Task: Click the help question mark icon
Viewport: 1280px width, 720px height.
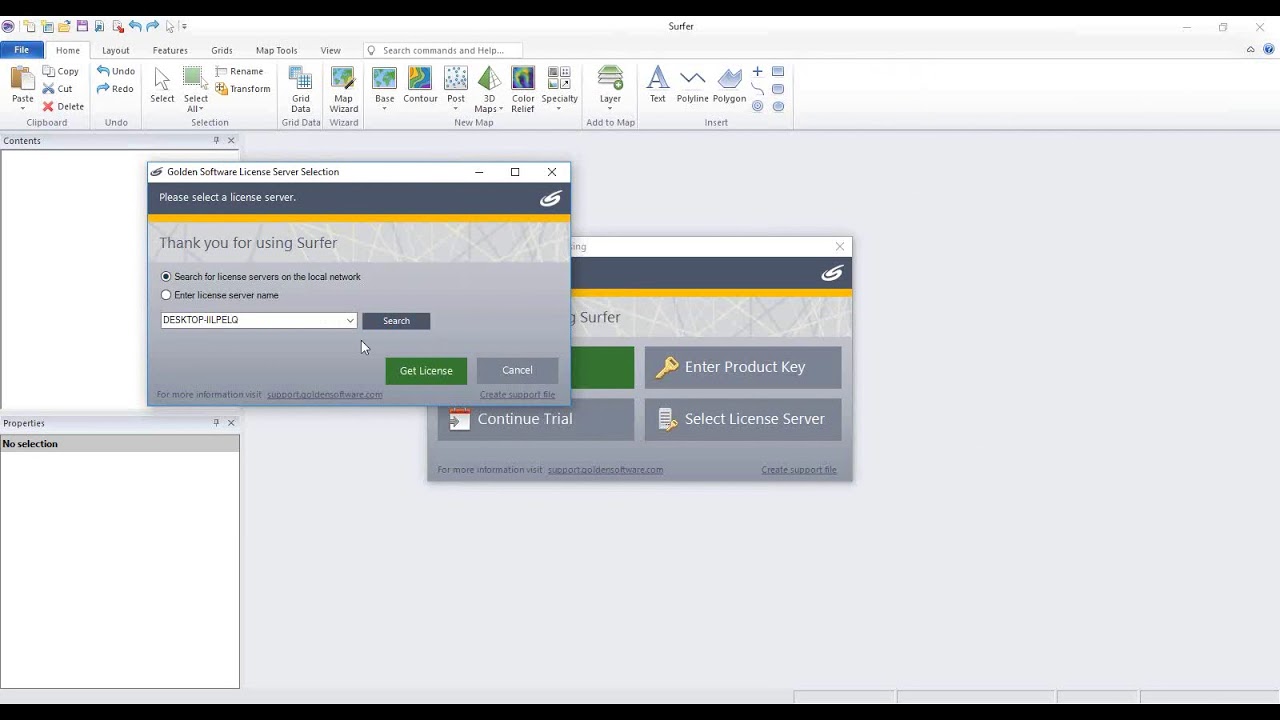Action: click(1268, 49)
